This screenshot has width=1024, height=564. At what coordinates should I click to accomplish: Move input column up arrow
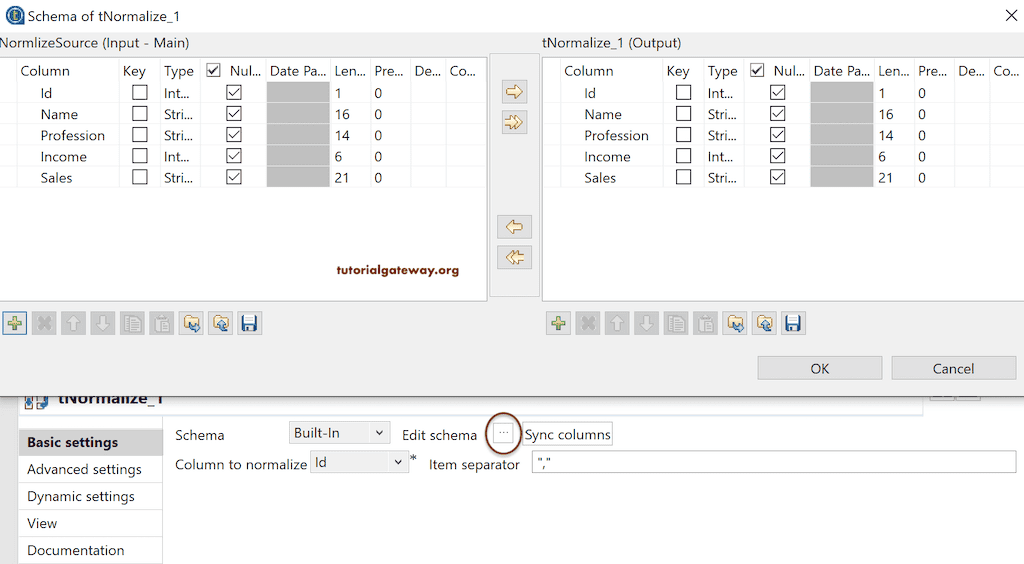click(x=74, y=323)
